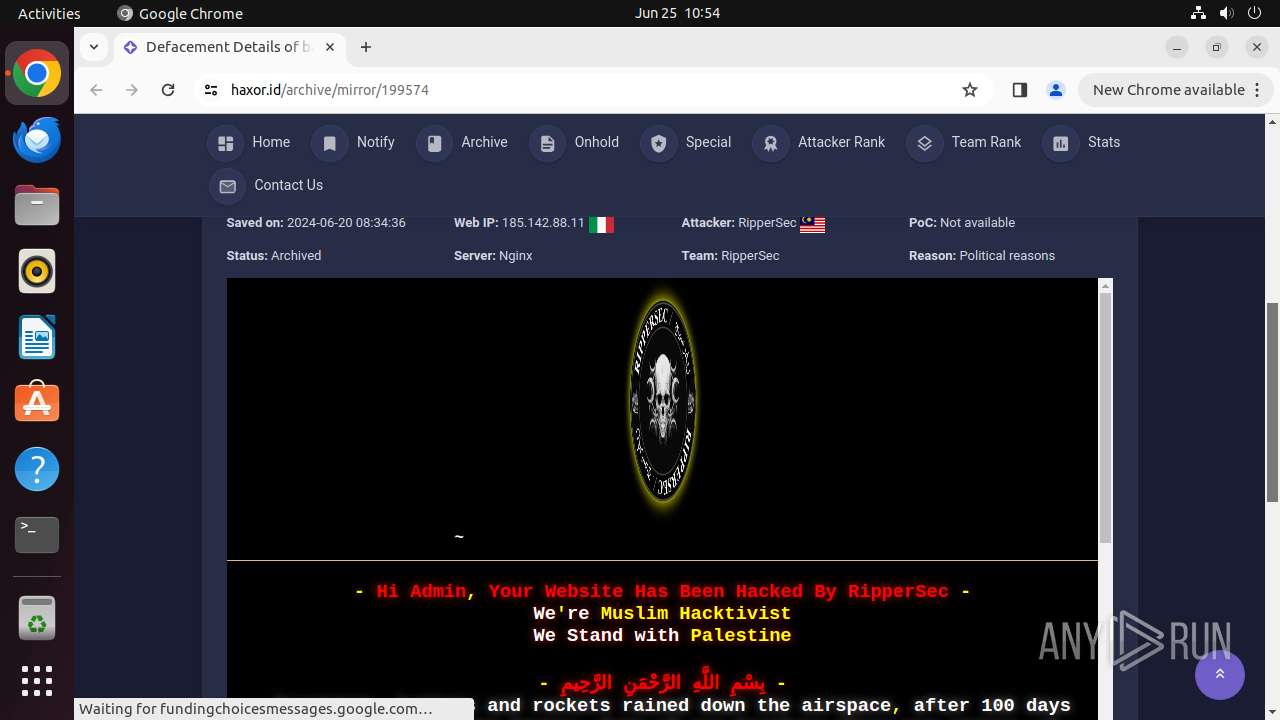
Task: Click Web IP 185.142.88.11 text
Action: 519,223
